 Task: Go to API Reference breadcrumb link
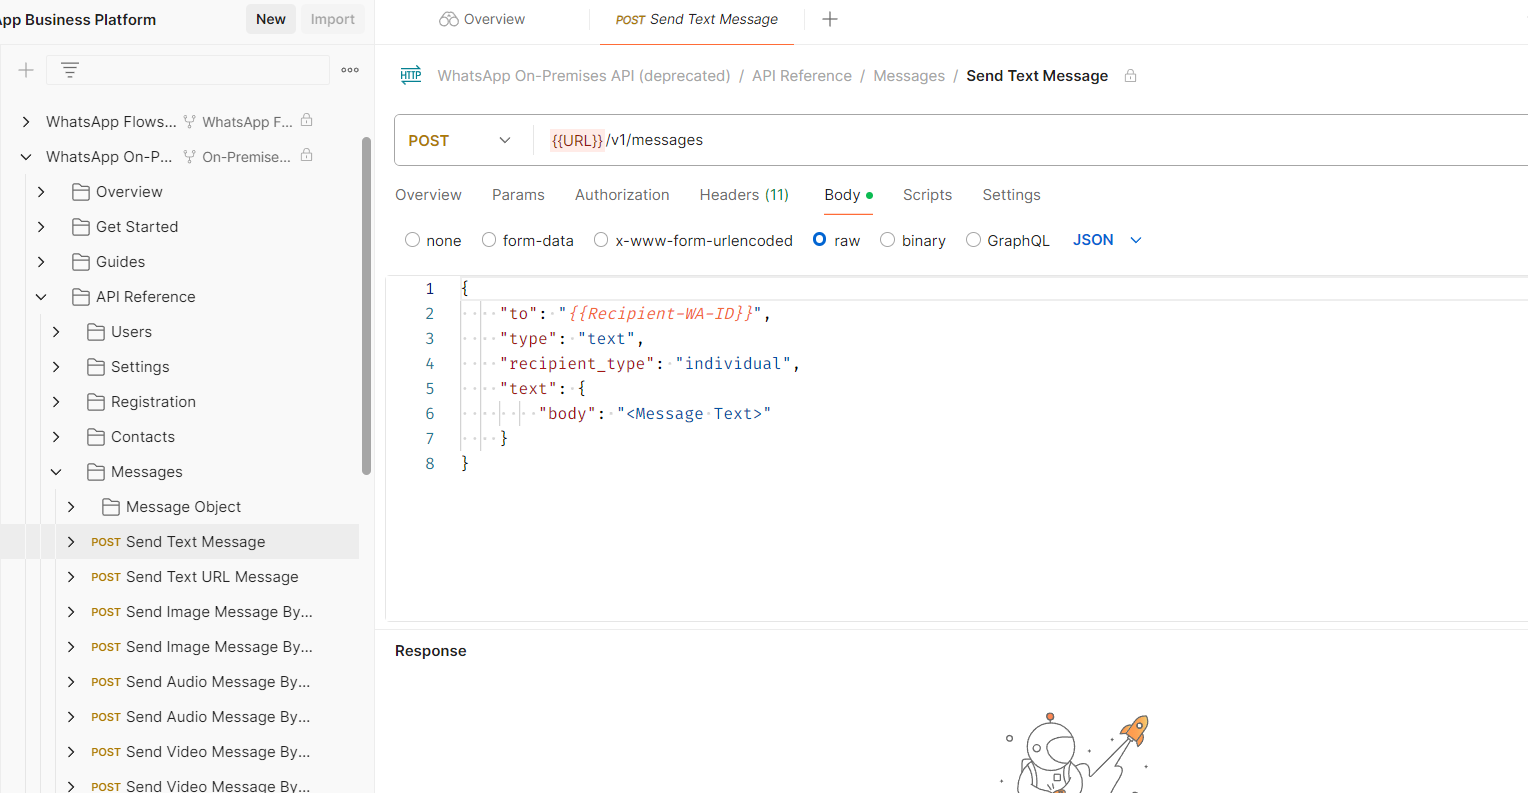tap(802, 76)
